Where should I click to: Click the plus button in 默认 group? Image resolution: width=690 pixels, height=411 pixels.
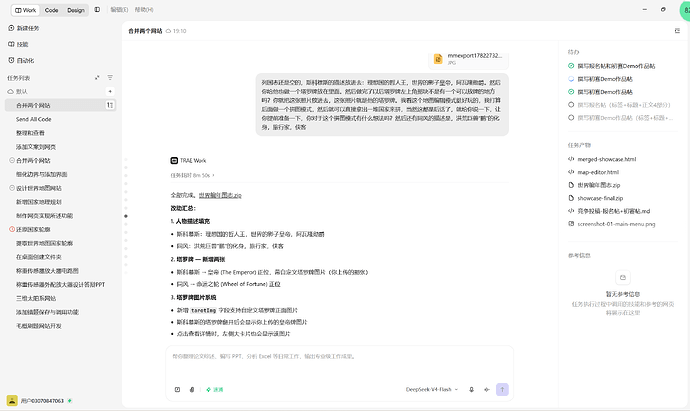(110, 92)
